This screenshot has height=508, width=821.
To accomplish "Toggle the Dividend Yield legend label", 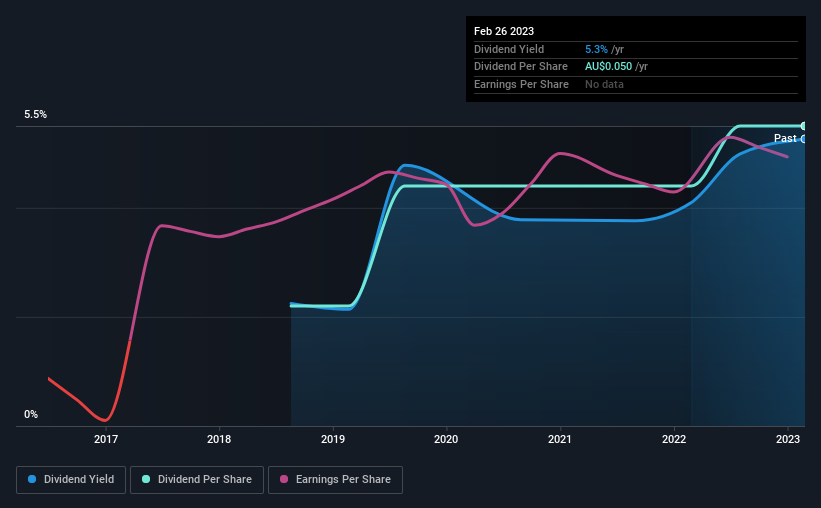I will coord(78,480).
